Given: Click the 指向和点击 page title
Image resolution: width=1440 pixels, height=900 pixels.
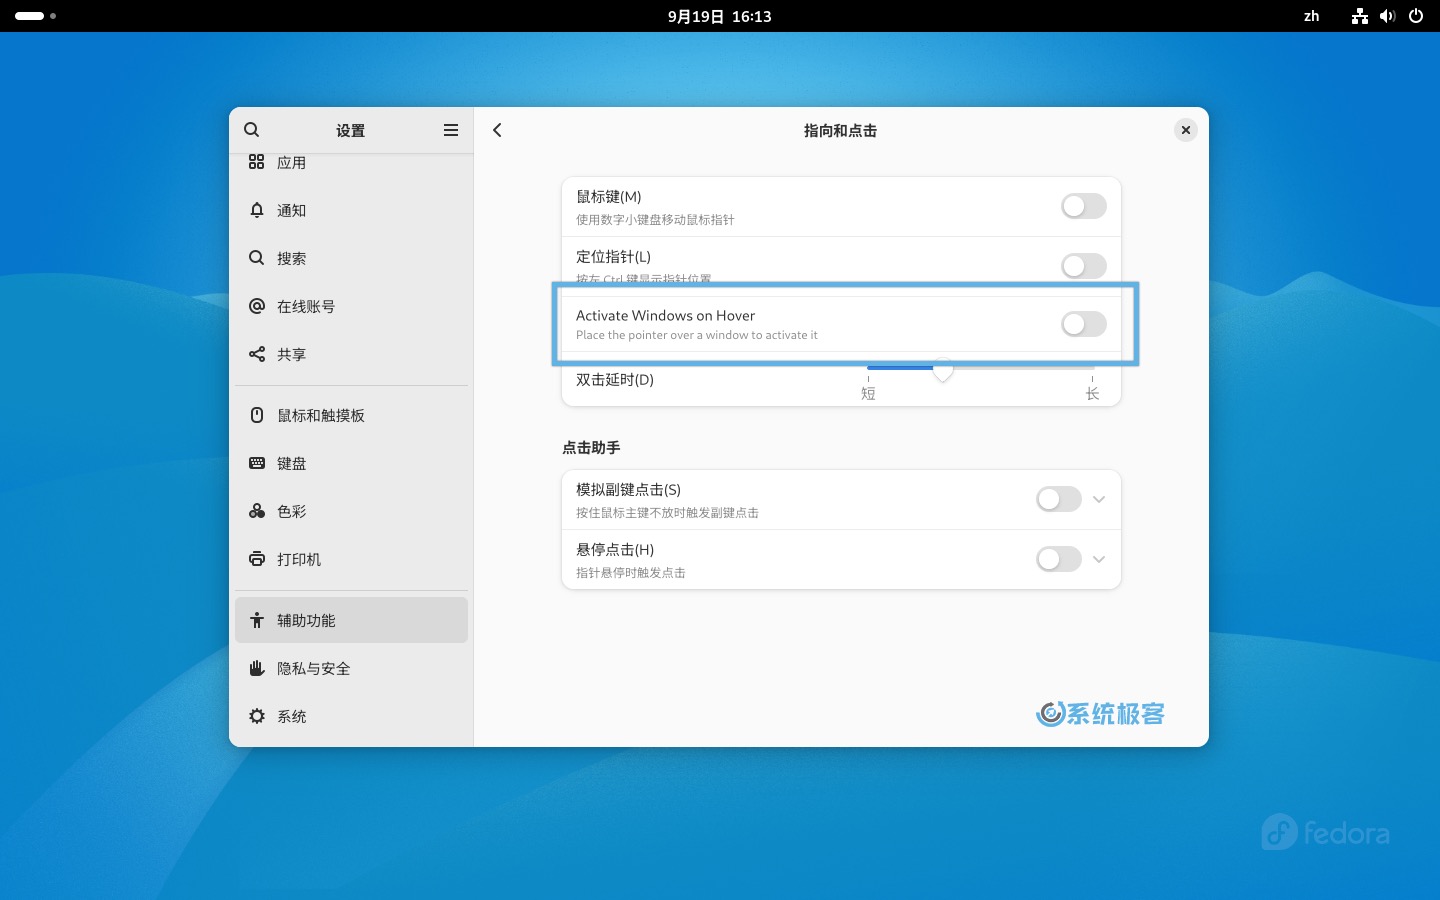Looking at the screenshot, I should (840, 130).
